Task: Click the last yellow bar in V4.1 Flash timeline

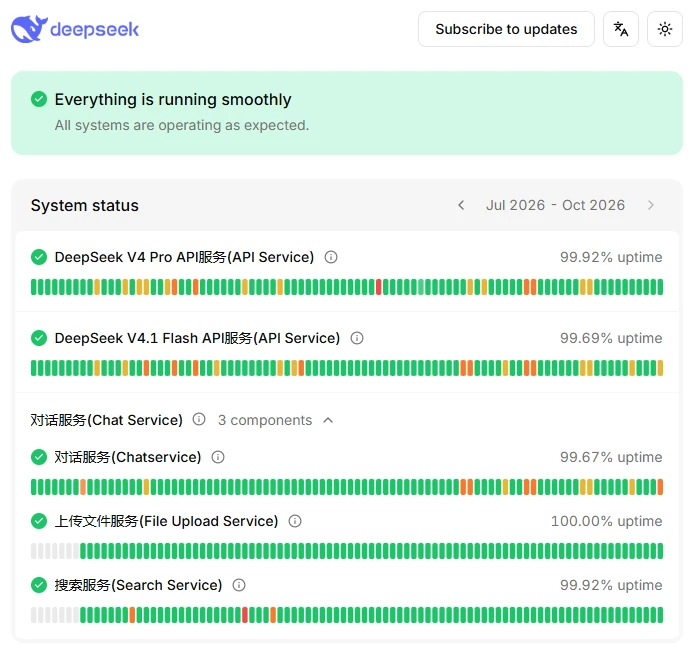Action: (660, 368)
